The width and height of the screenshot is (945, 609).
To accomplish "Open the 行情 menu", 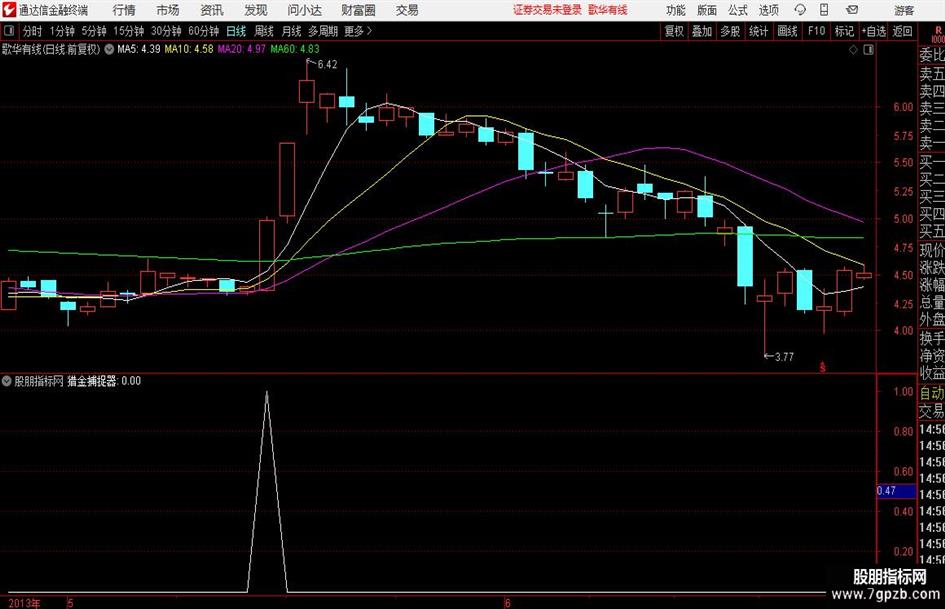I will pos(124,10).
